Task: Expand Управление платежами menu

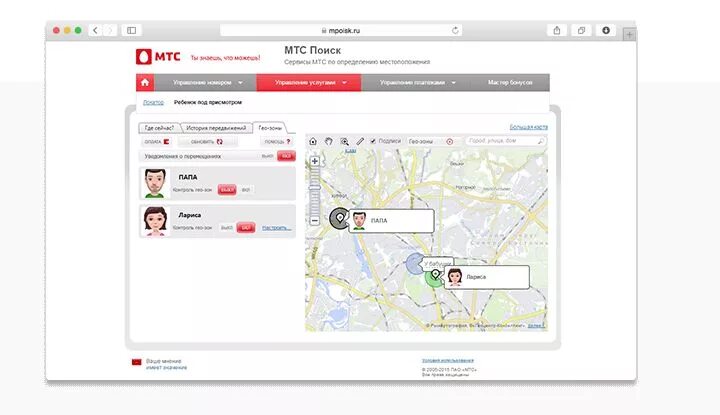Action: click(x=416, y=83)
